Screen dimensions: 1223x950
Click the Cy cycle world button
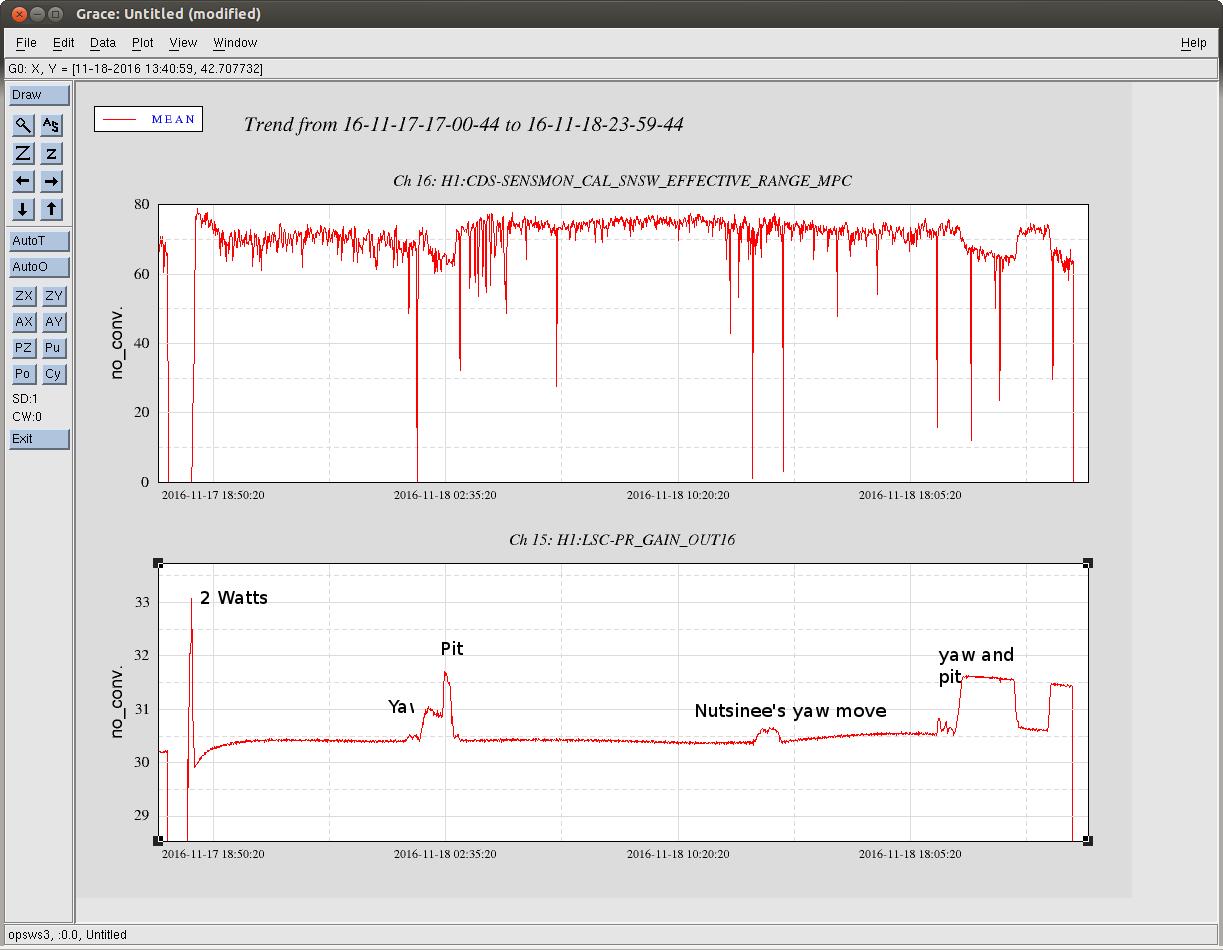tap(53, 374)
